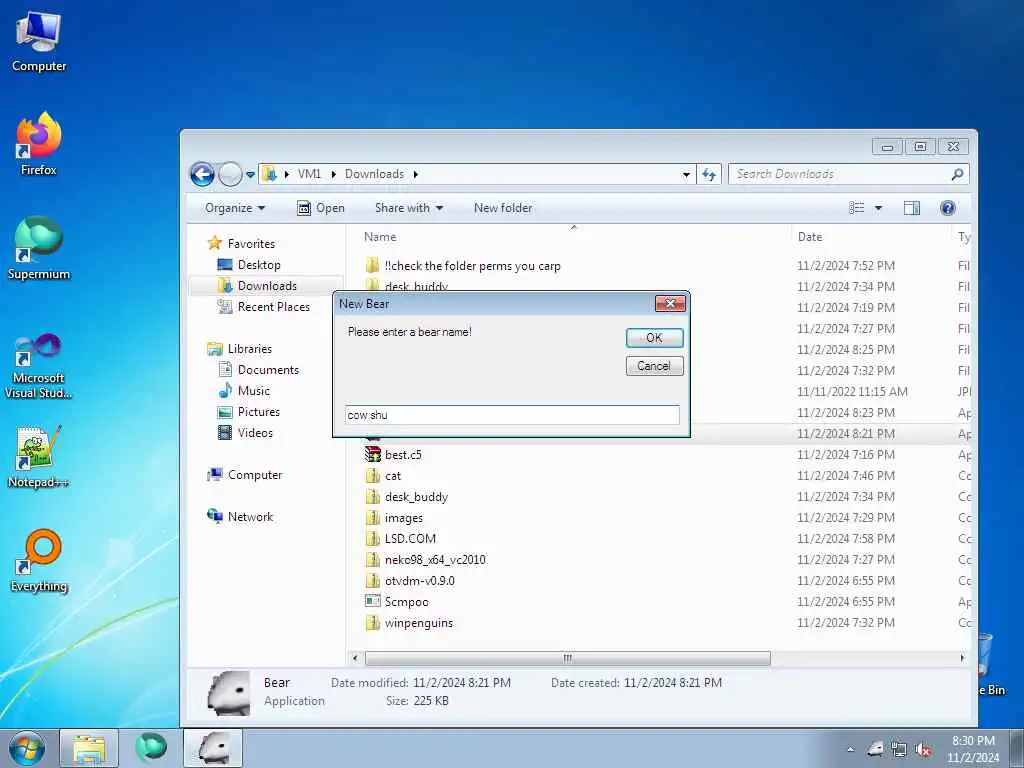Click the Bear app taskbar button
Viewport: 1024px width, 768px height.
(x=213, y=748)
